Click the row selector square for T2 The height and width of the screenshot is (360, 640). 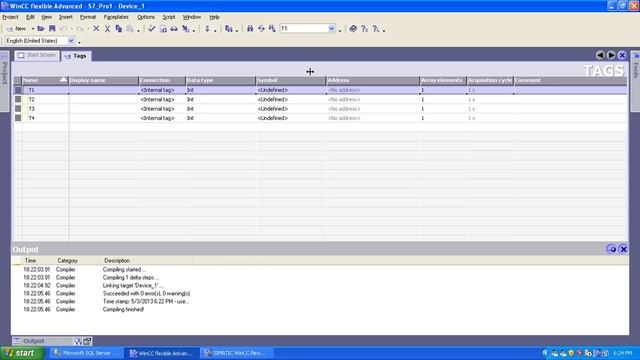[x=18, y=99]
